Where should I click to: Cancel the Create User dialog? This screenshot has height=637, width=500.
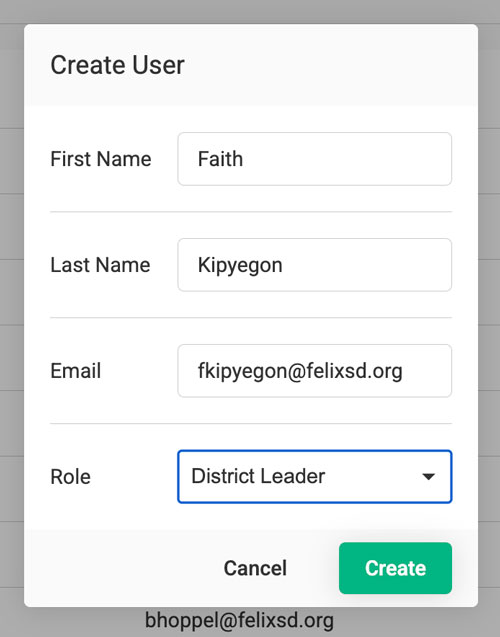tap(255, 568)
